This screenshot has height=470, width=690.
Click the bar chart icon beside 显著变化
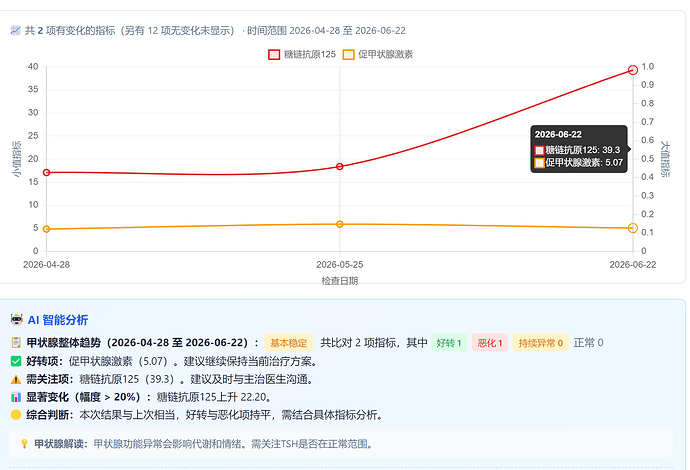[16, 397]
